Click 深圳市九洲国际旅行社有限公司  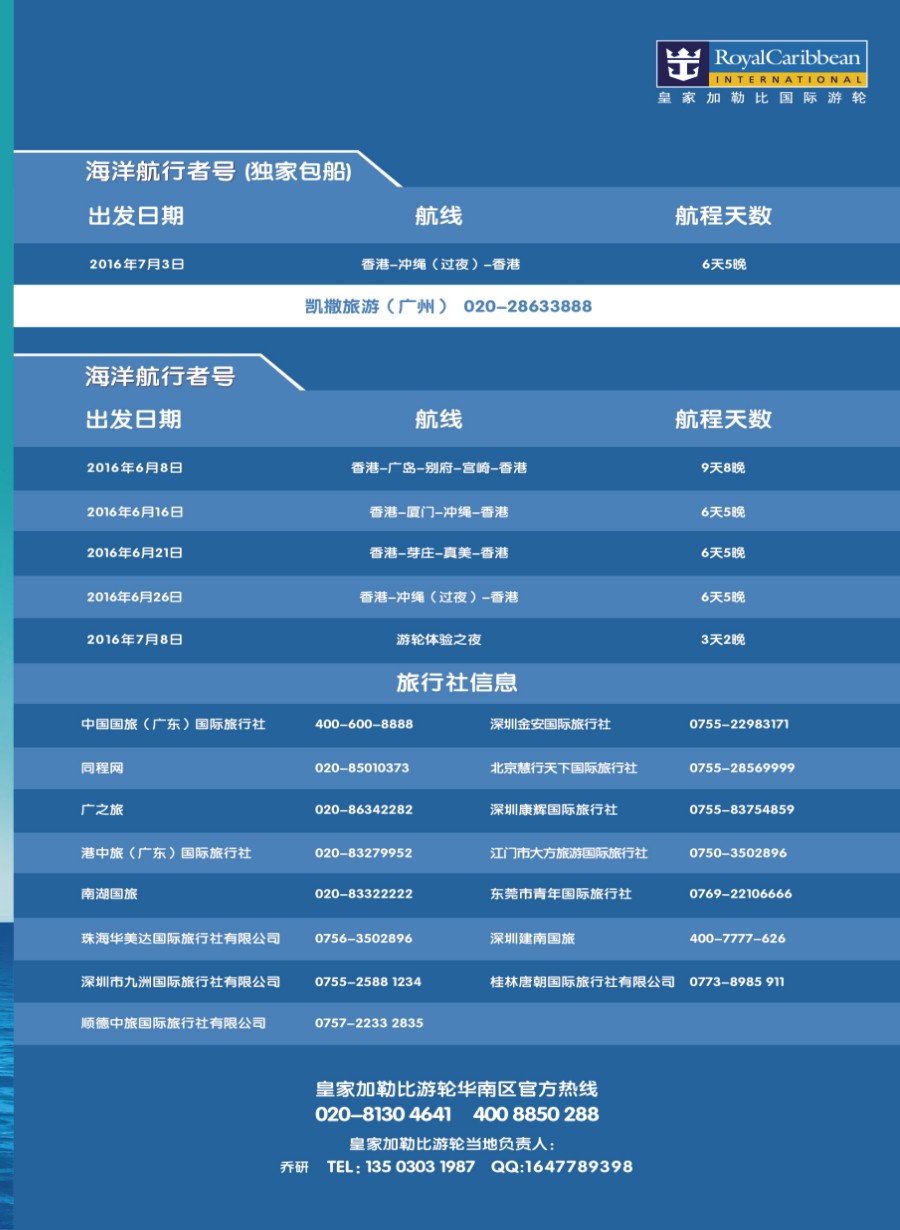181,982
